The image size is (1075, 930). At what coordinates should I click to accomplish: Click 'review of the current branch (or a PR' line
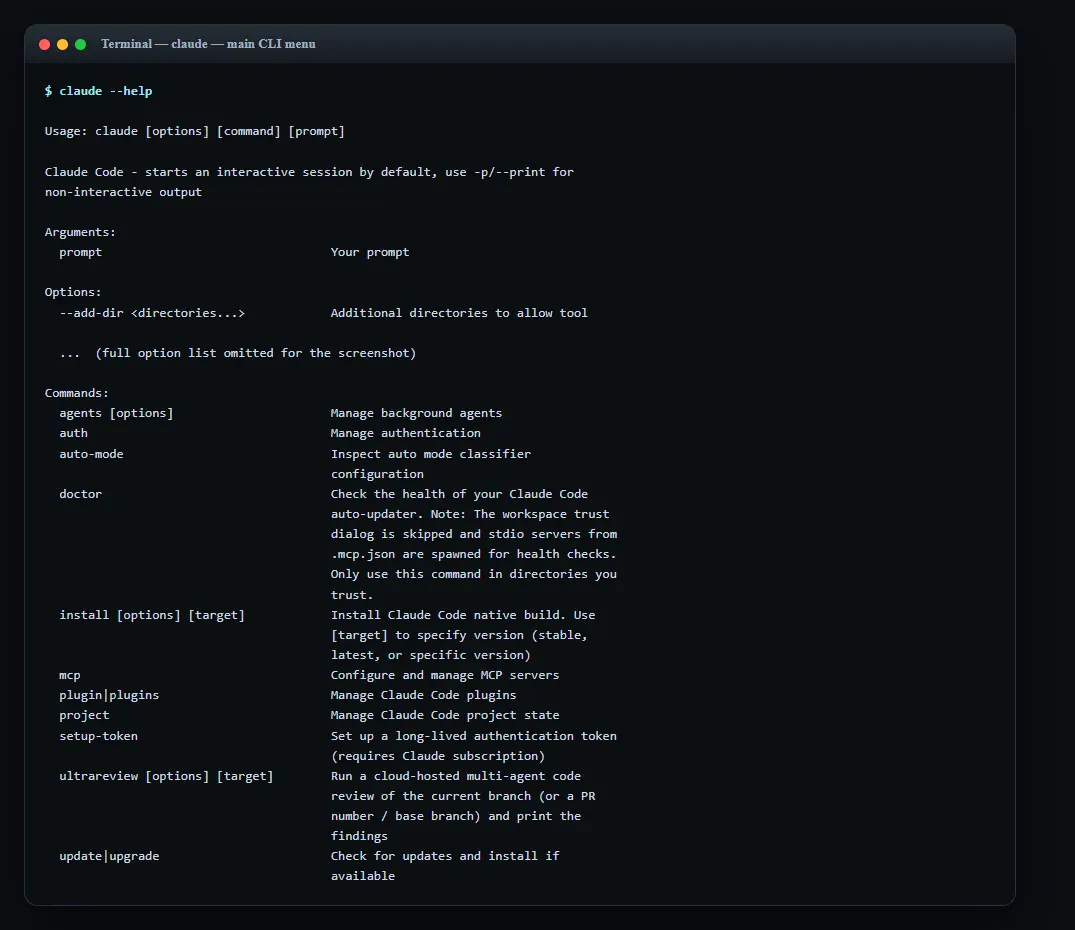point(463,796)
